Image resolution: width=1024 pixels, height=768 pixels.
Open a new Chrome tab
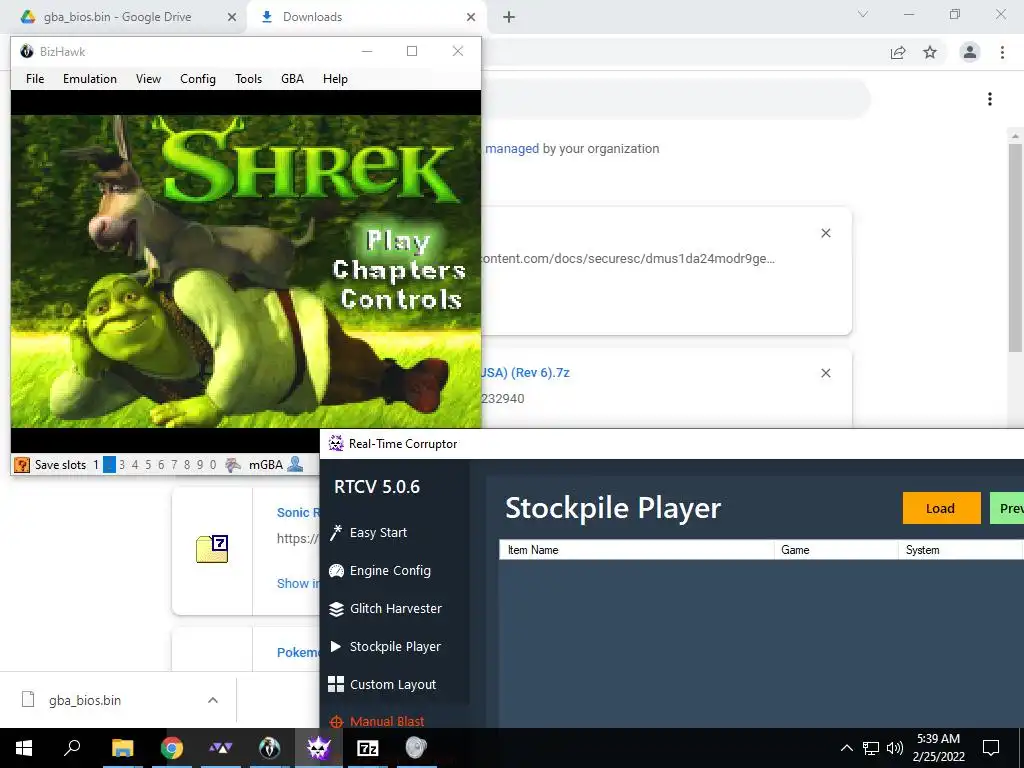pyautogui.click(x=509, y=17)
